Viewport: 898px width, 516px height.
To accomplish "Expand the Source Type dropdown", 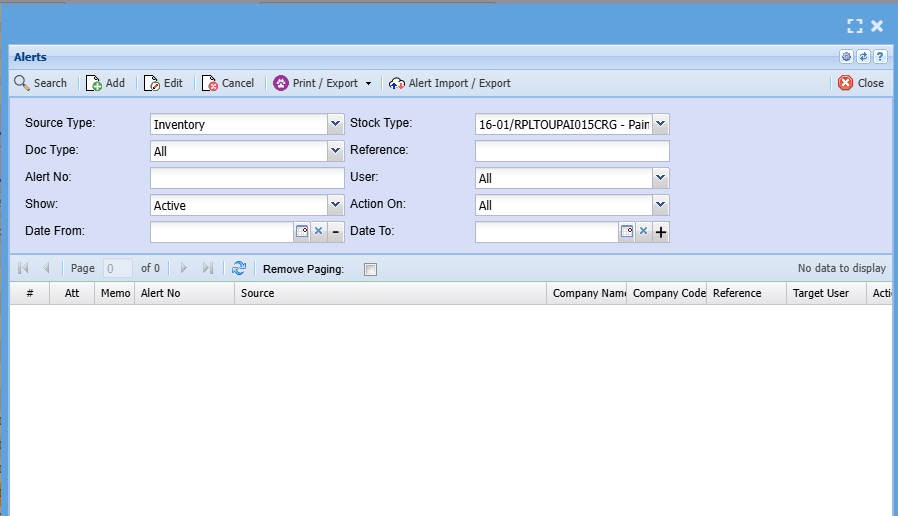I will click(x=335, y=124).
